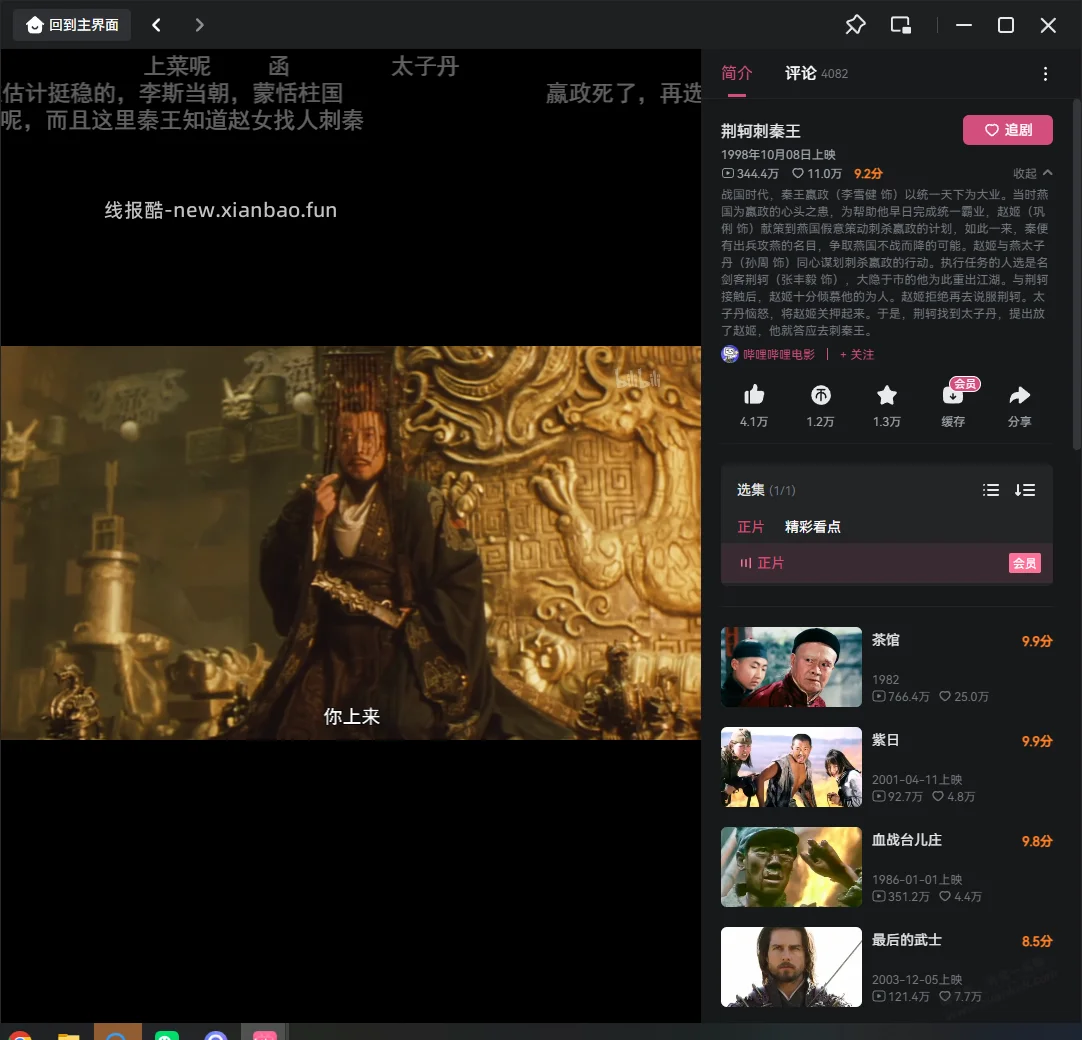Switch to the 简介 tab
Screen dimensions: 1082x1040
(x=736, y=73)
